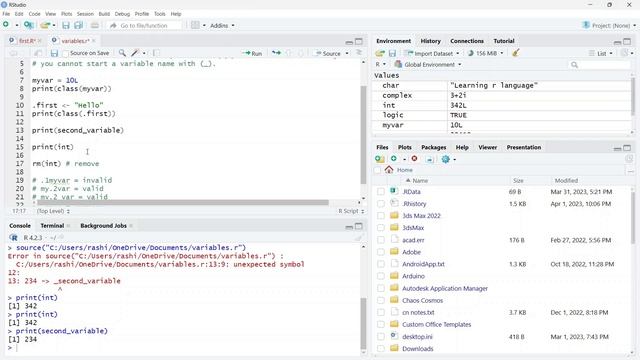The height and width of the screenshot is (360, 640).
Task: Click Go to file/function field
Action: pos(145,25)
